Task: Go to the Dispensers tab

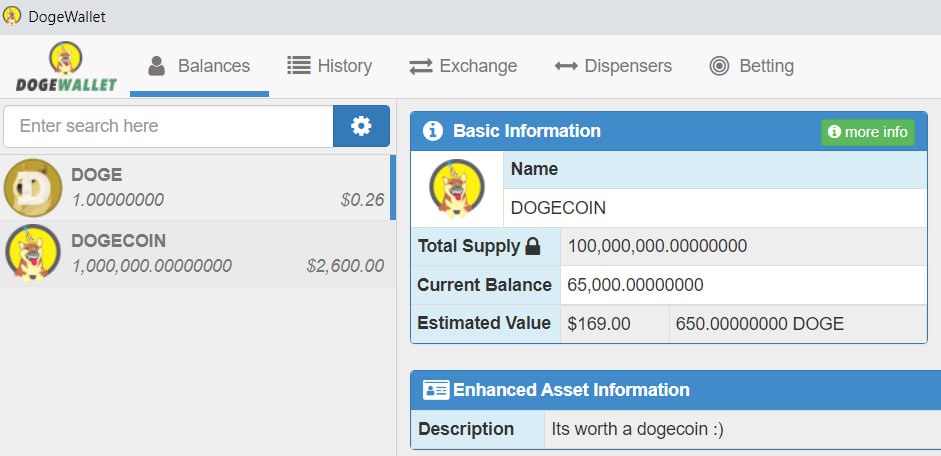Action: pyautogui.click(x=613, y=66)
